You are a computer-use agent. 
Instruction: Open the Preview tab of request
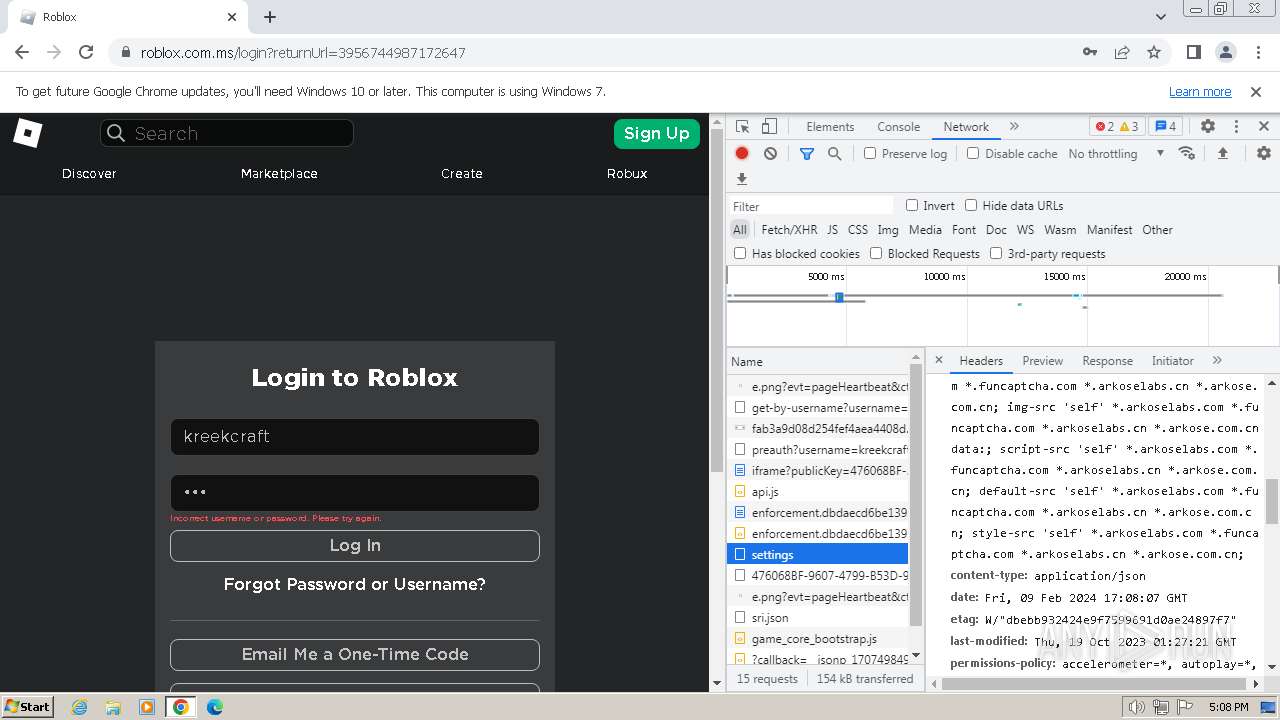pyautogui.click(x=1042, y=361)
